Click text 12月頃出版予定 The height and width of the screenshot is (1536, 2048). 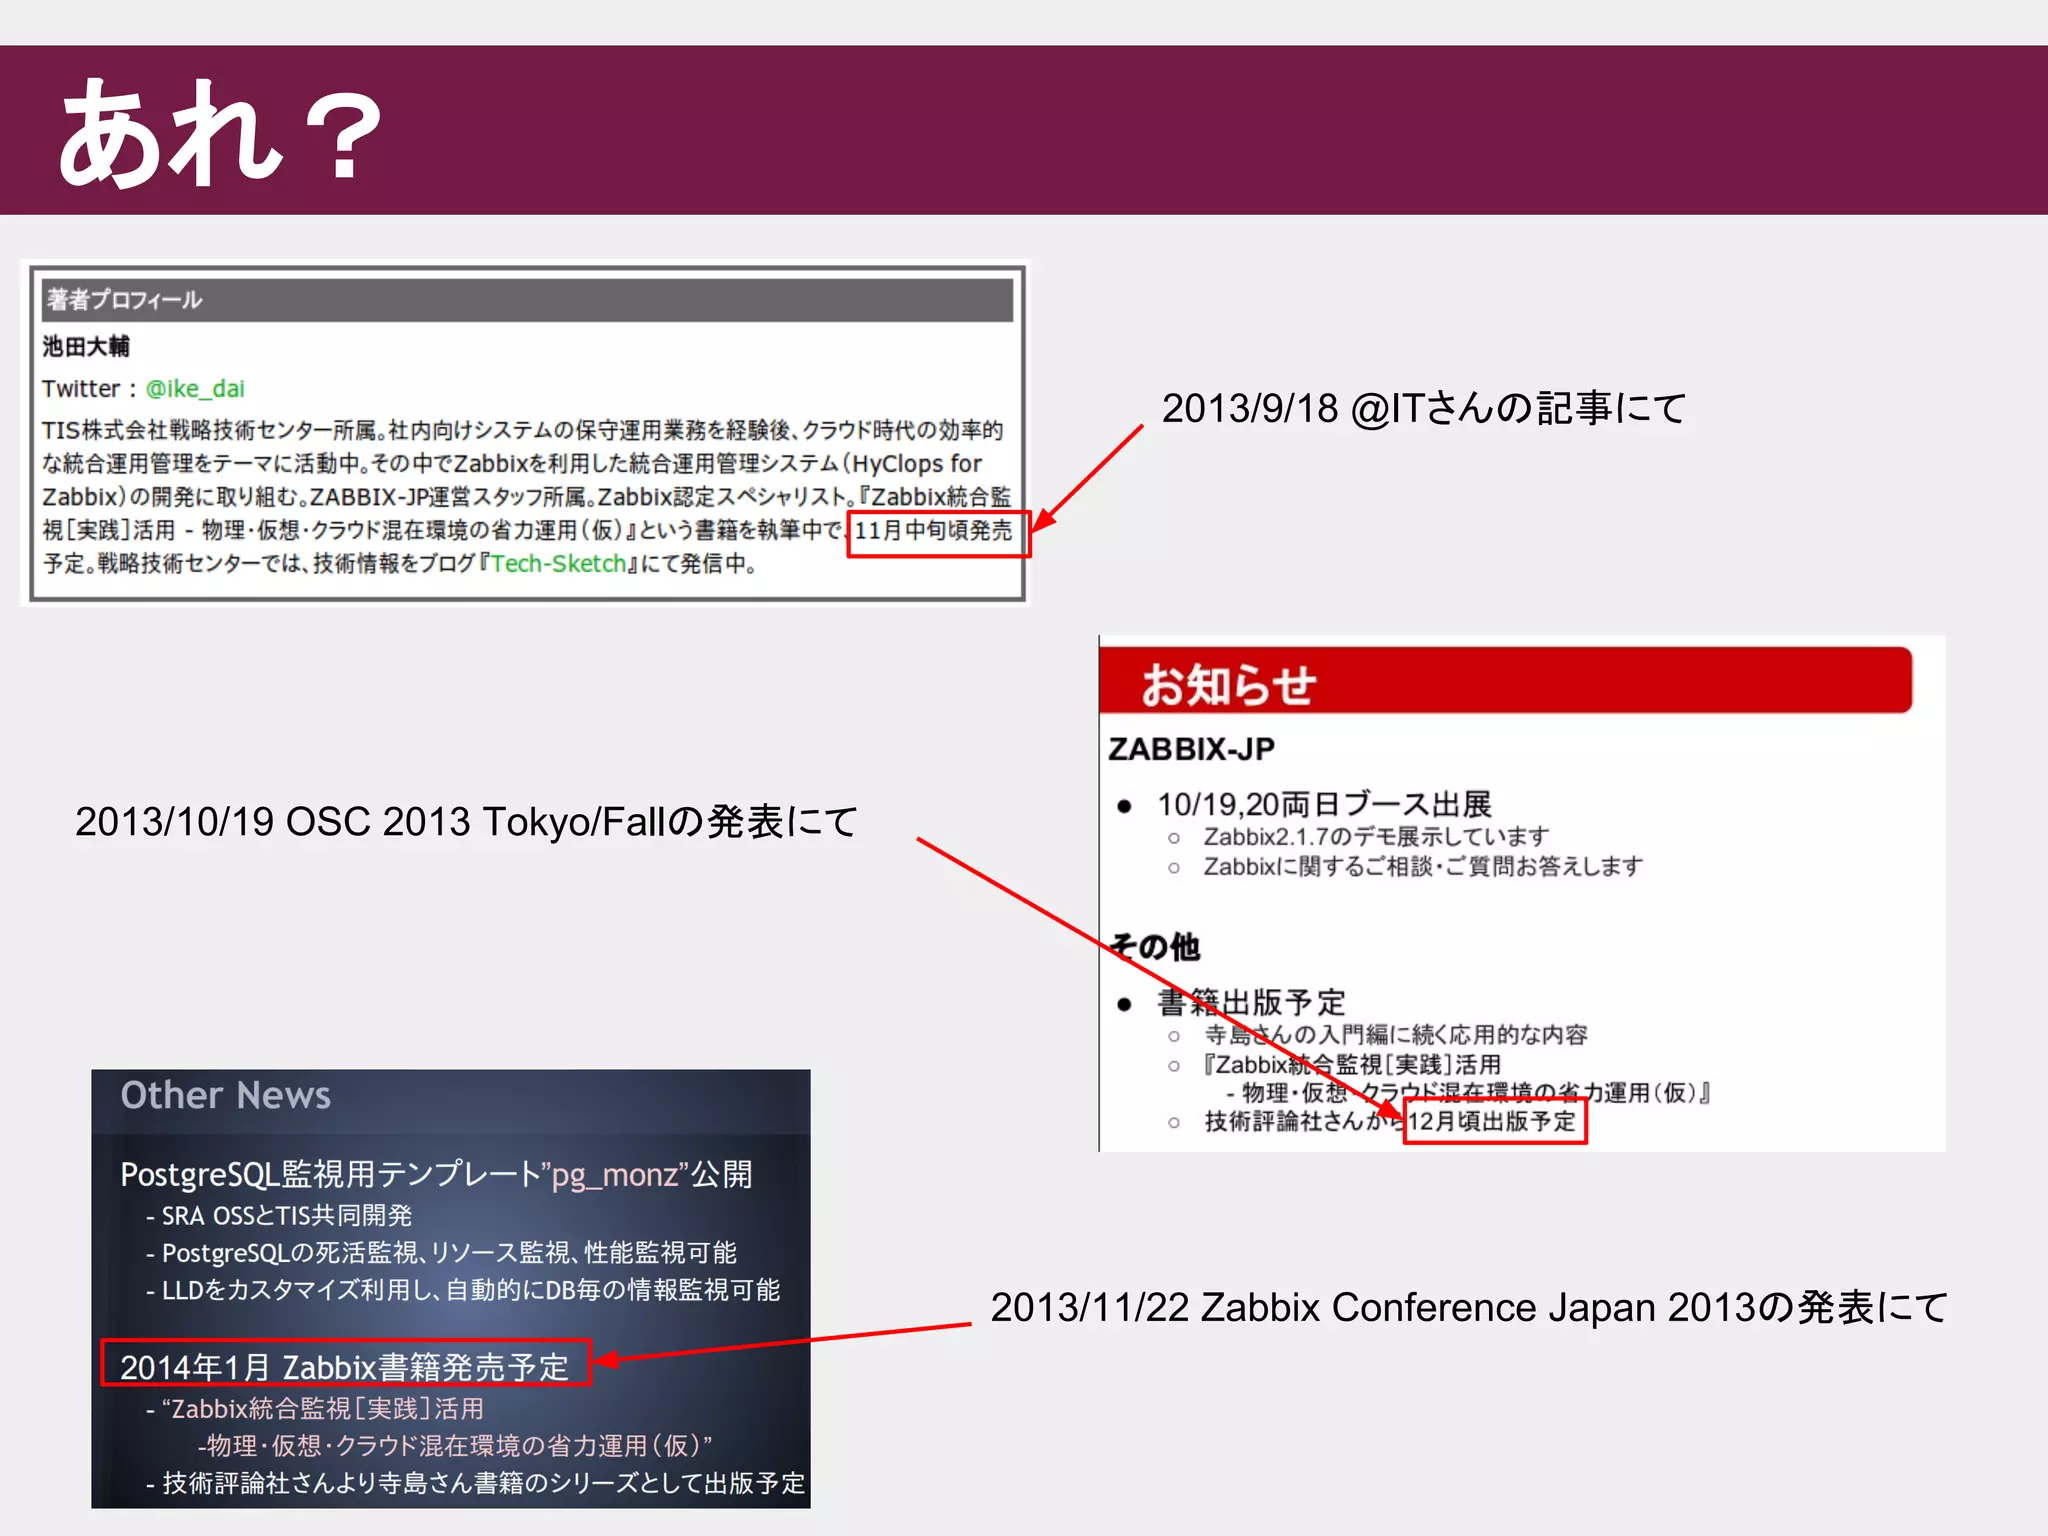[x=1492, y=1122]
